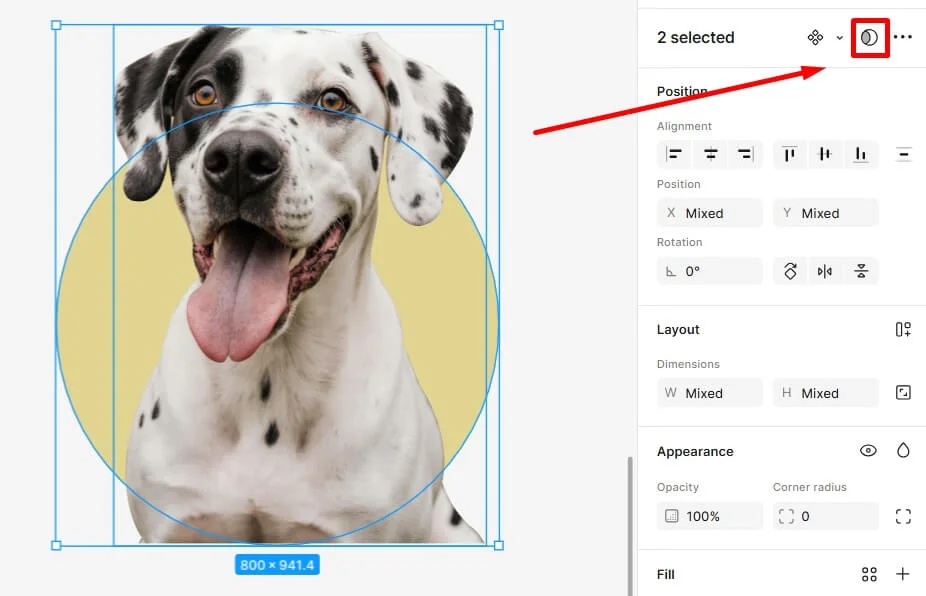Open the three-dot more options menu
The height and width of the screenshot is (596, 926).
(x=903, y=38)
